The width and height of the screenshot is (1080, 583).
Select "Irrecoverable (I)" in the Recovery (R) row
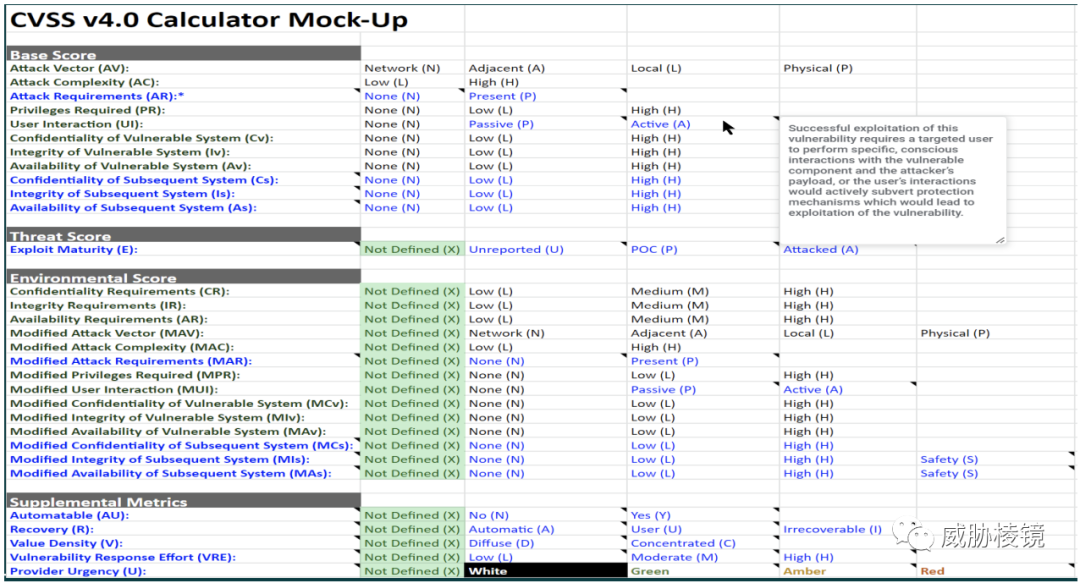tap(832, 529)
